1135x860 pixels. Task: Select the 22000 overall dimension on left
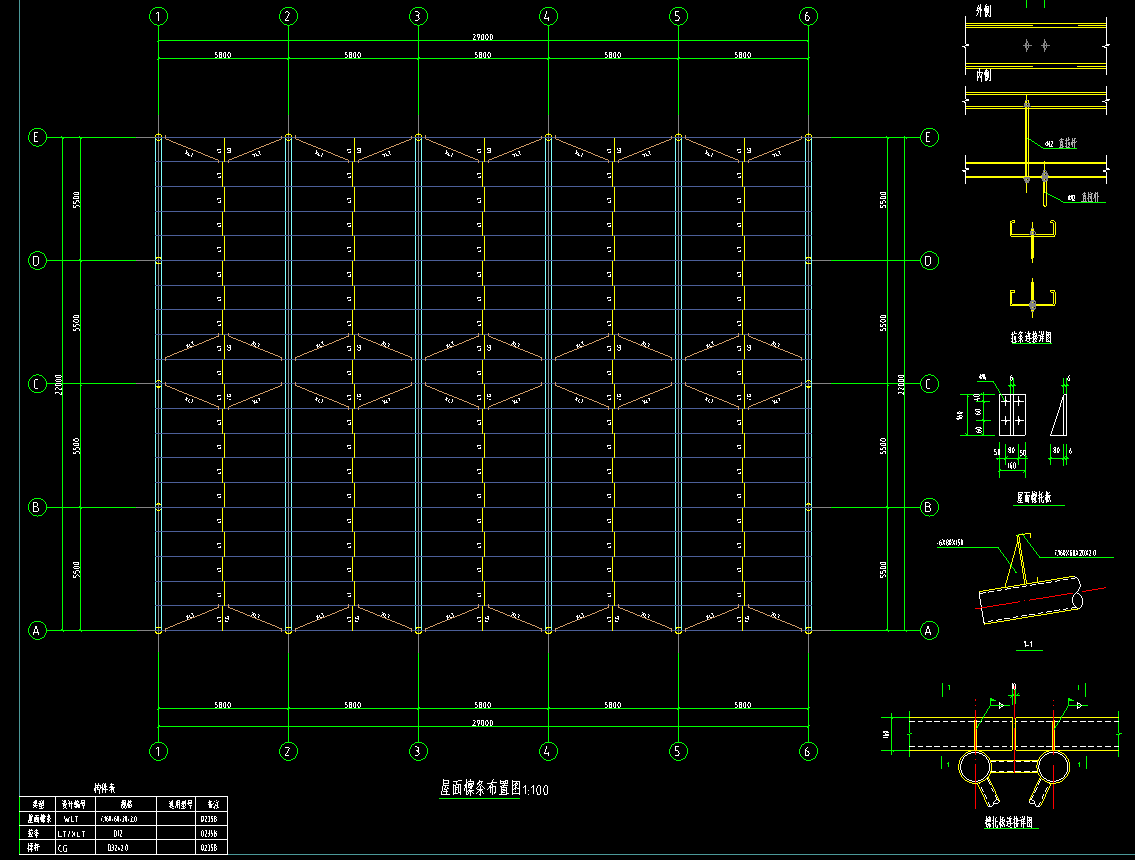coord(60,384)
